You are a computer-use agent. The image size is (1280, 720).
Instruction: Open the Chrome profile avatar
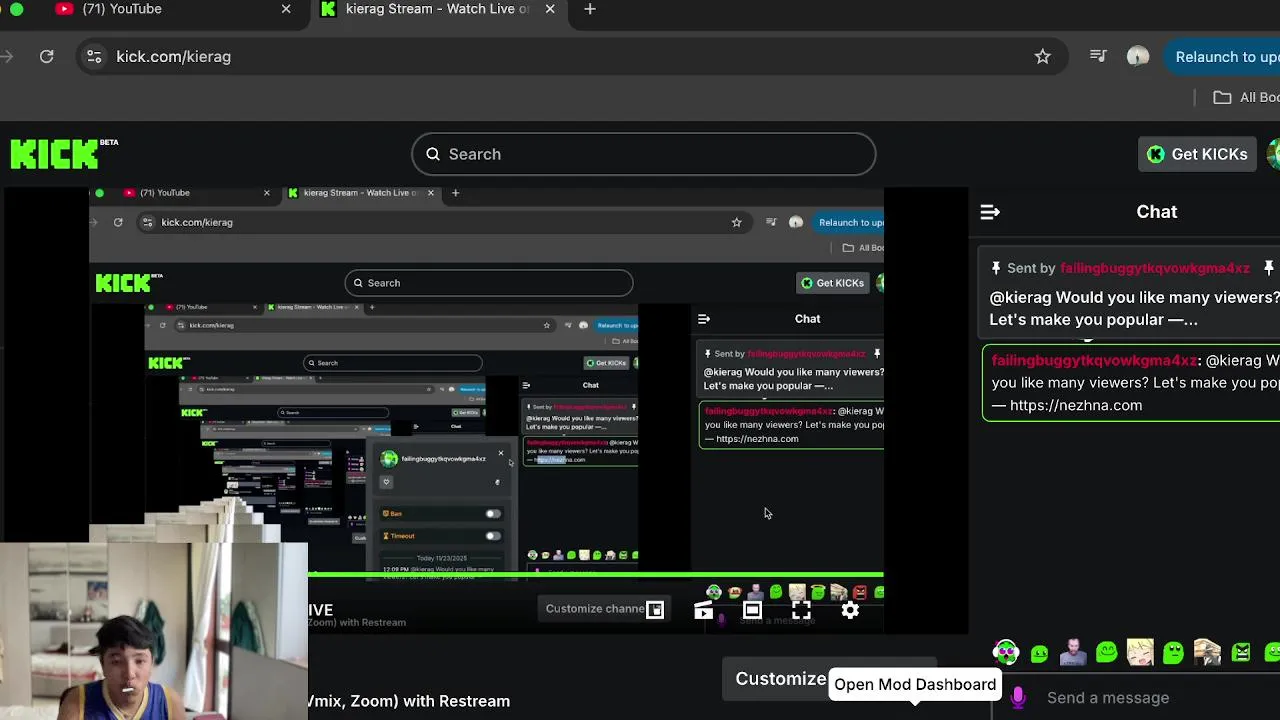tap(1138, 57)
